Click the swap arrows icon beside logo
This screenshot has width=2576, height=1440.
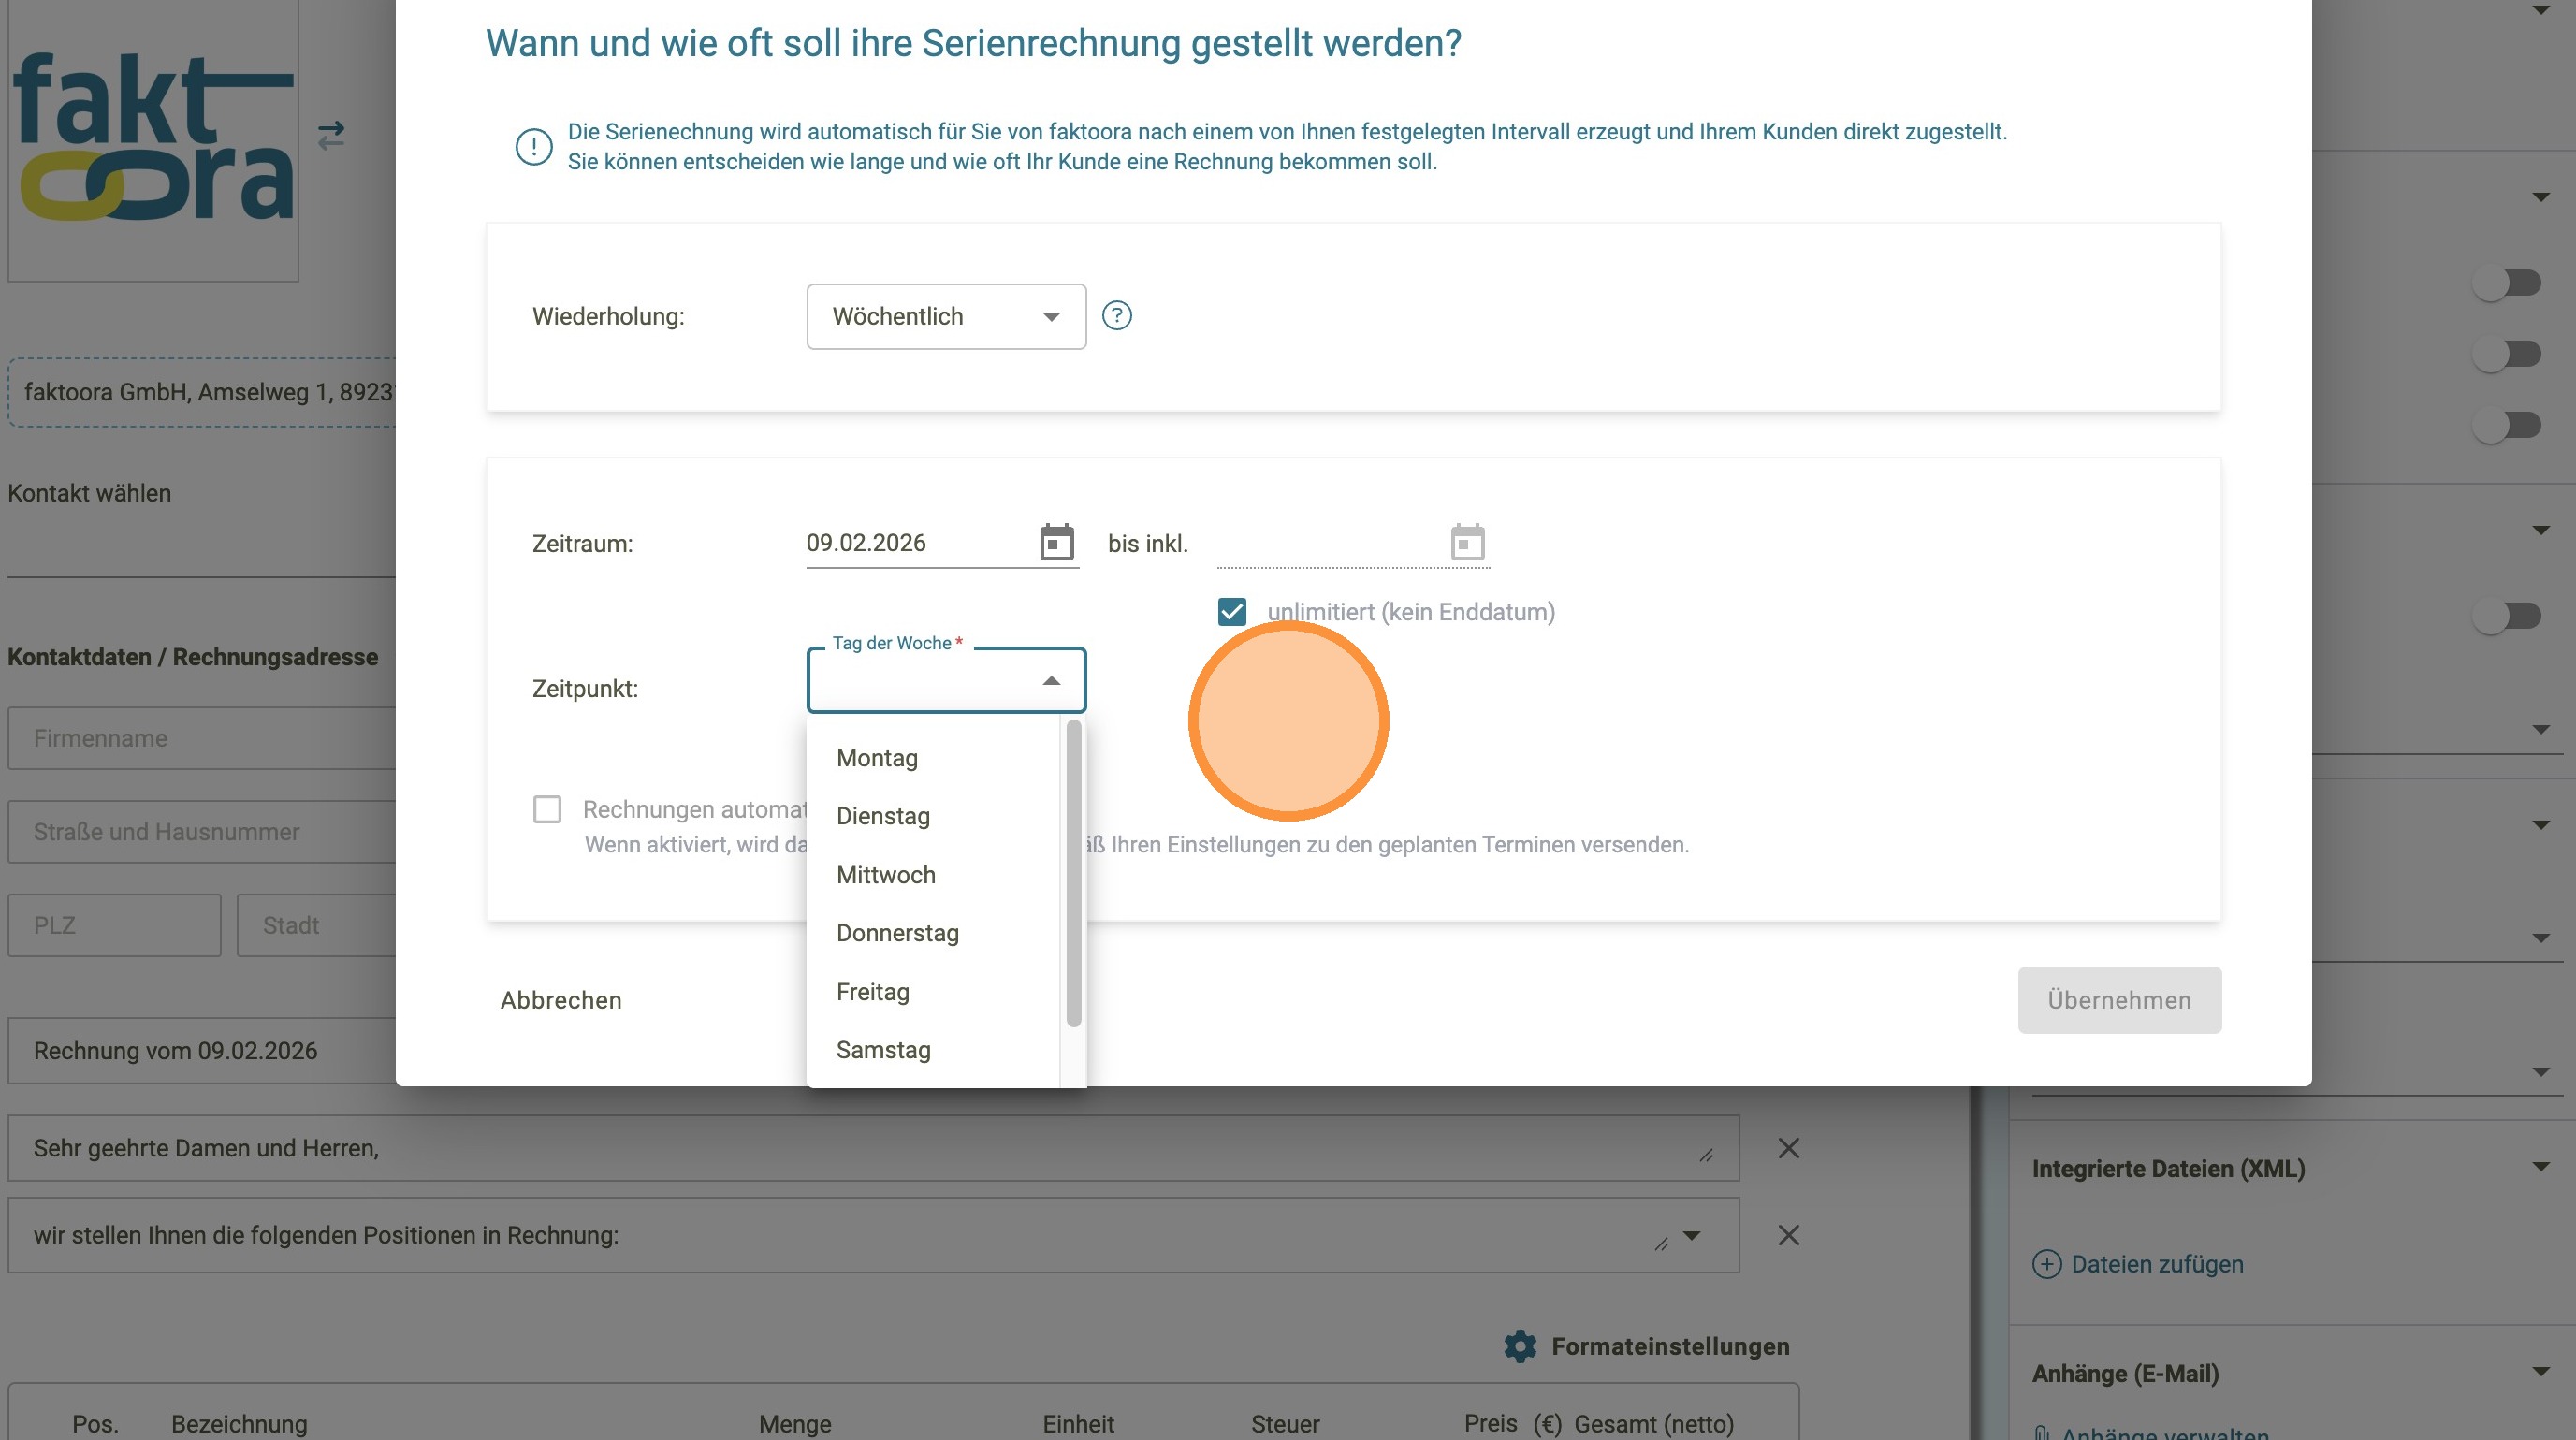coord(331,135)
